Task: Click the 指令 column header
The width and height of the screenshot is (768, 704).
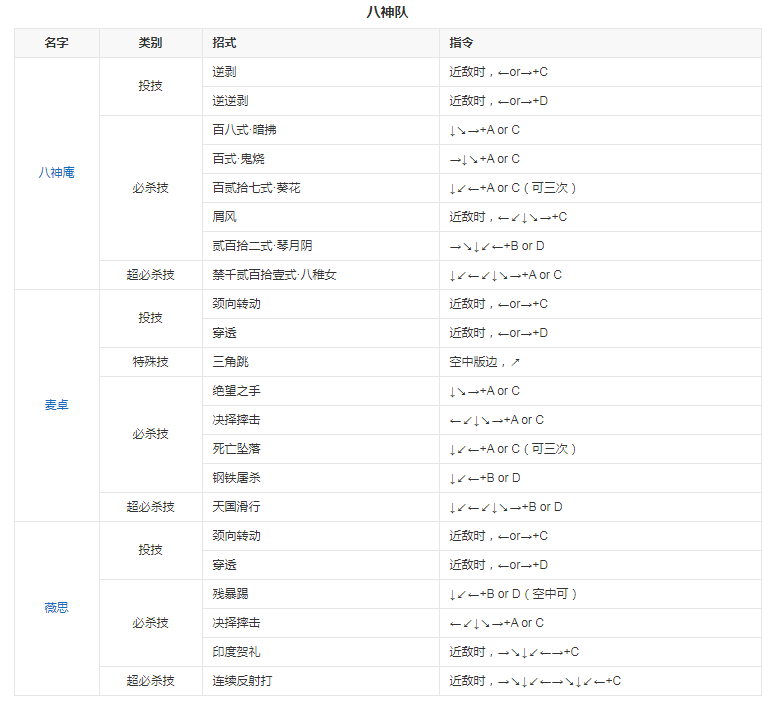Action: (461, 43)
